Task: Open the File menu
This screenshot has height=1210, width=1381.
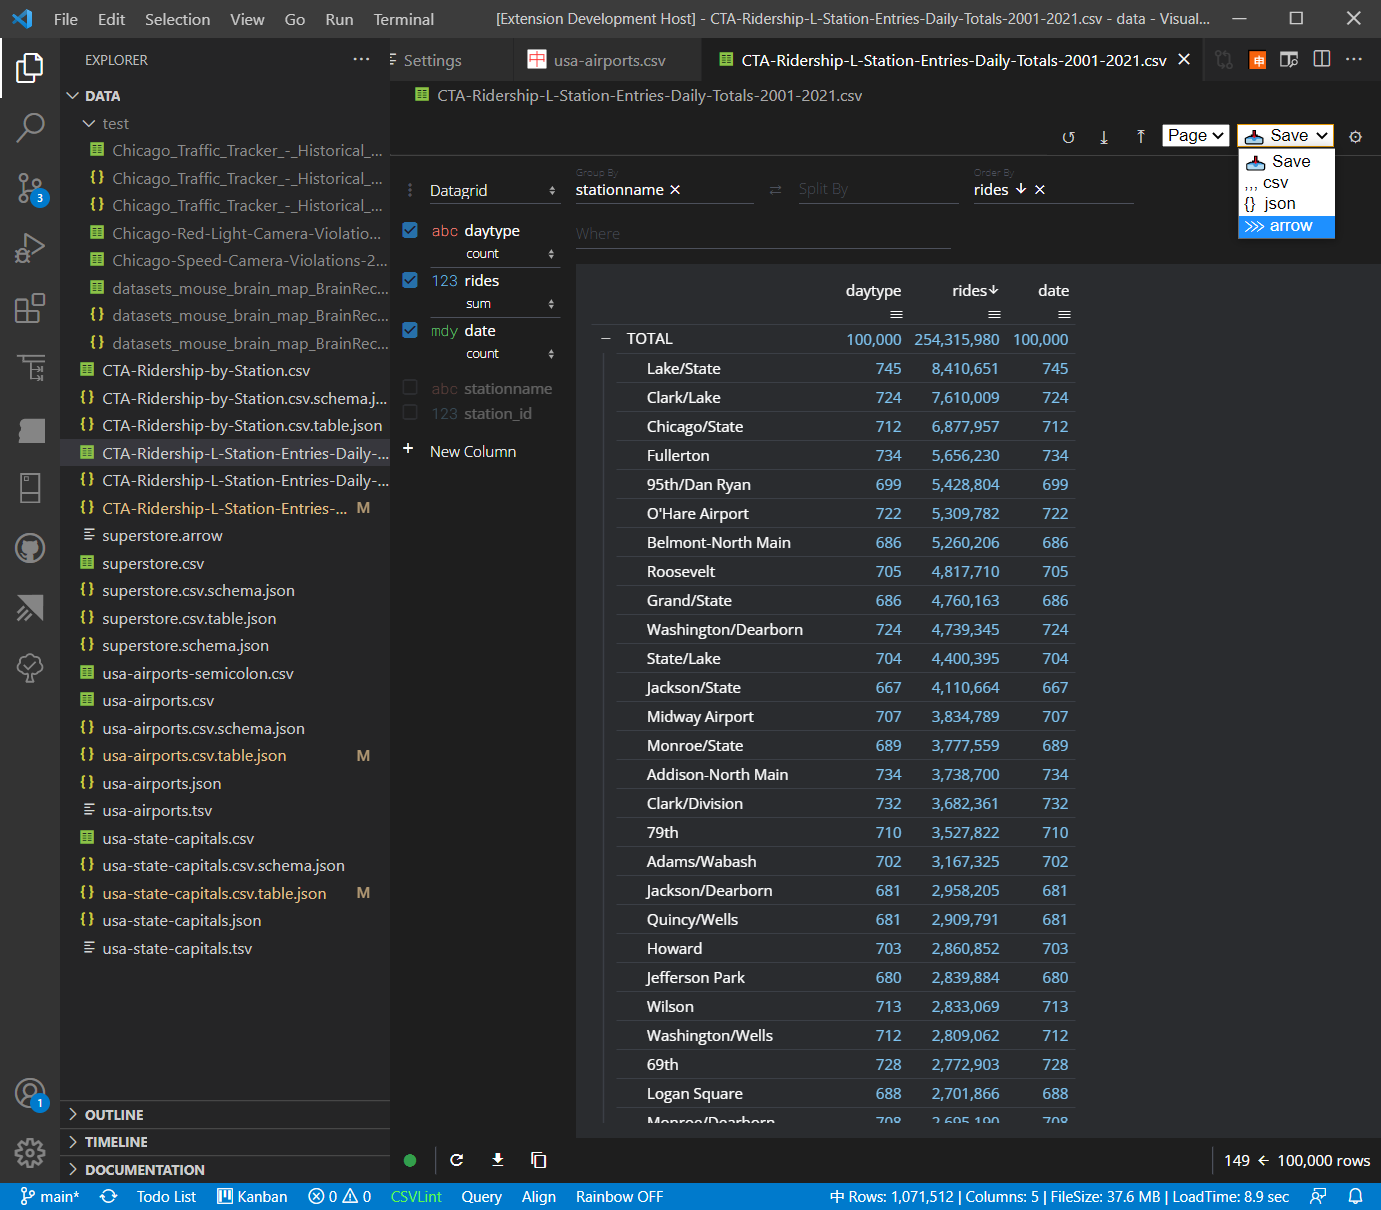Action: [x=66, y=19]
